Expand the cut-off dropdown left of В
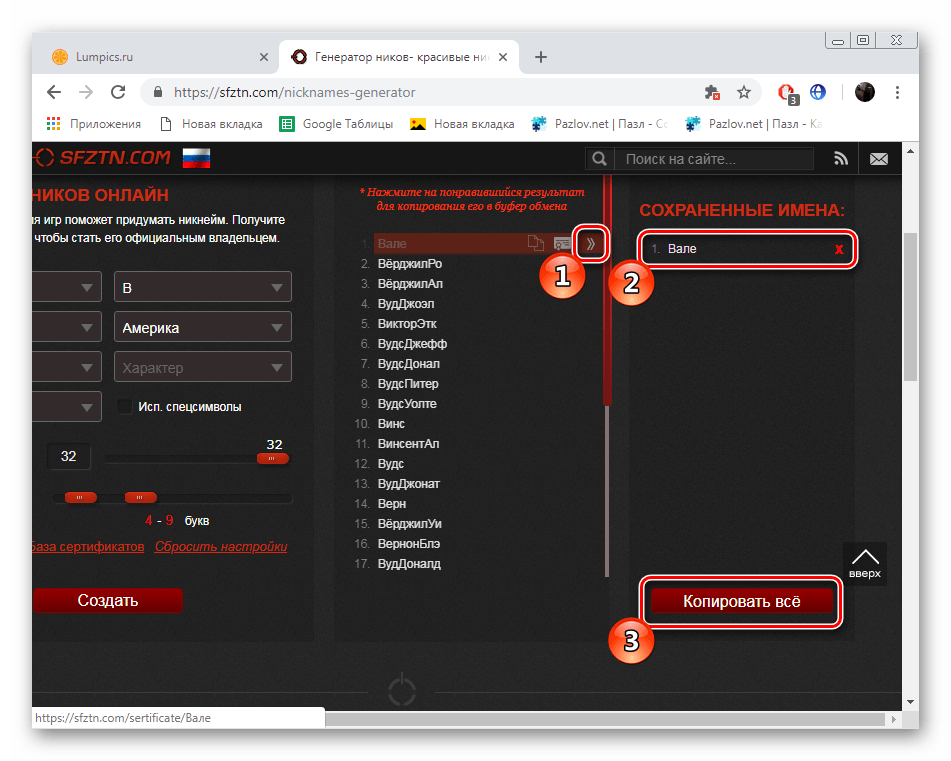 [67, 287]
